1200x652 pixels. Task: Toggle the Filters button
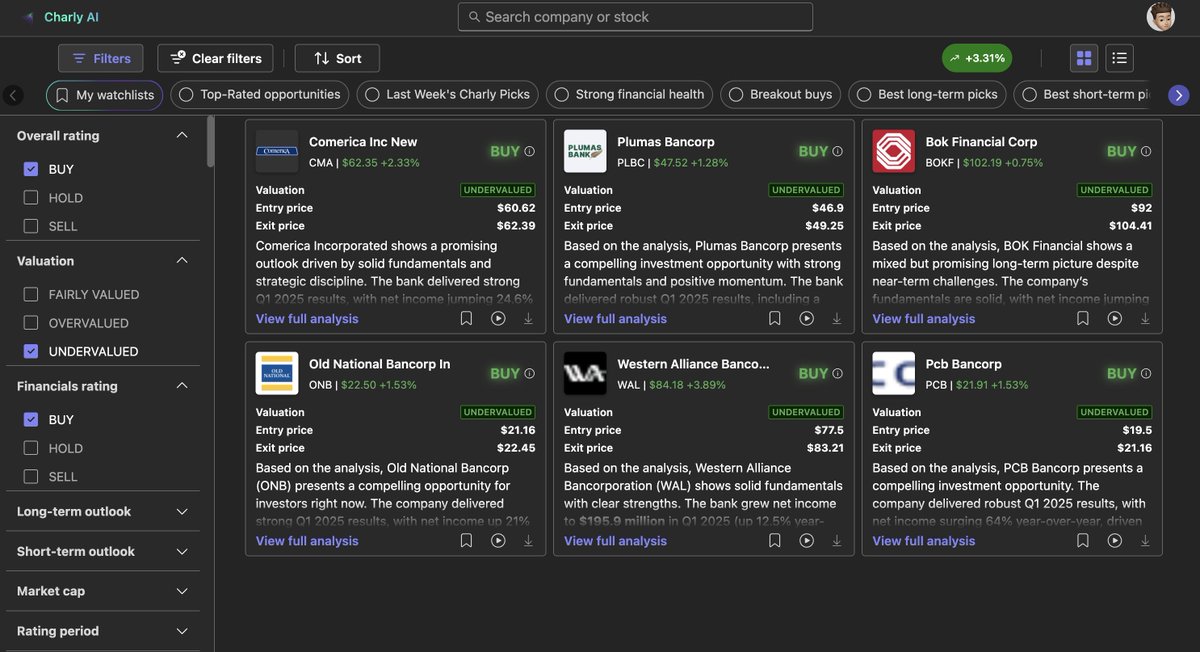tap(101, 58)
